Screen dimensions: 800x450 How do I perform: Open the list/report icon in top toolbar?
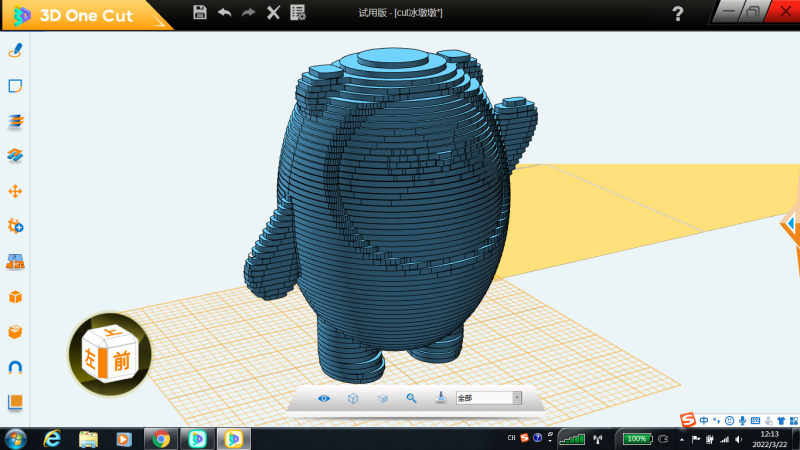click(x=298, y=12)
